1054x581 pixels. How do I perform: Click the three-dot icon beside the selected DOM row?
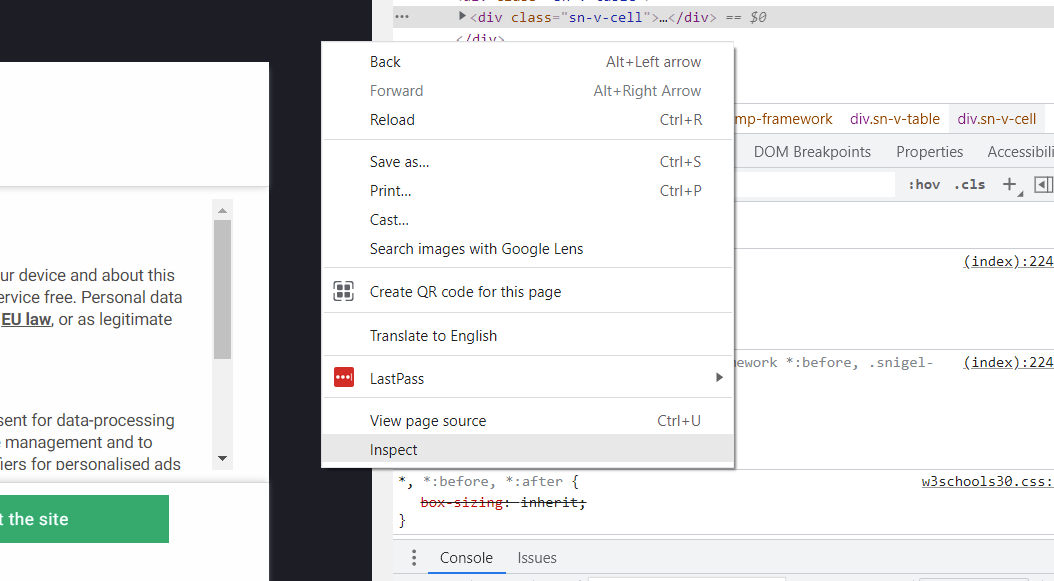[x=401, y=17]
